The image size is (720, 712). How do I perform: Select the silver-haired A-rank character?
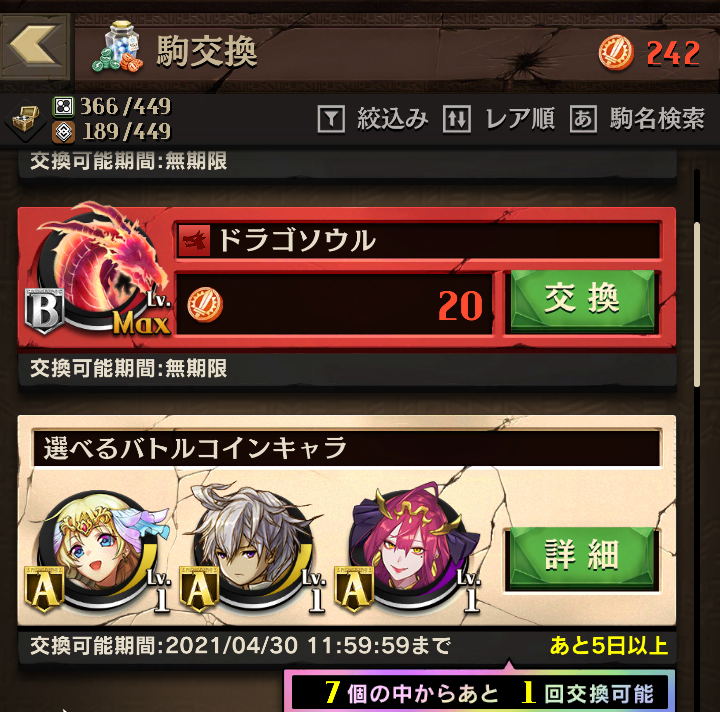pyautogui.click(x=253, y=549)
